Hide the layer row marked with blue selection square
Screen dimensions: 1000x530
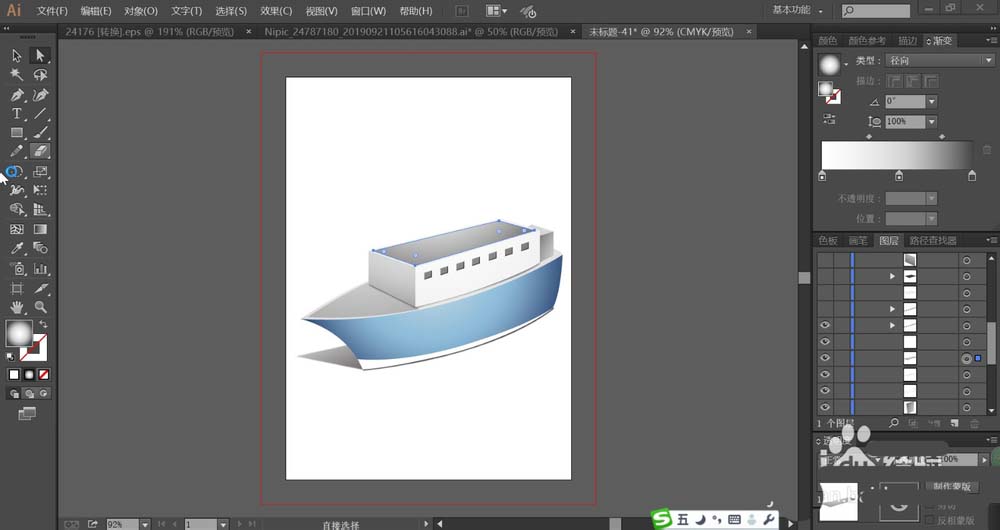(825, 358)
